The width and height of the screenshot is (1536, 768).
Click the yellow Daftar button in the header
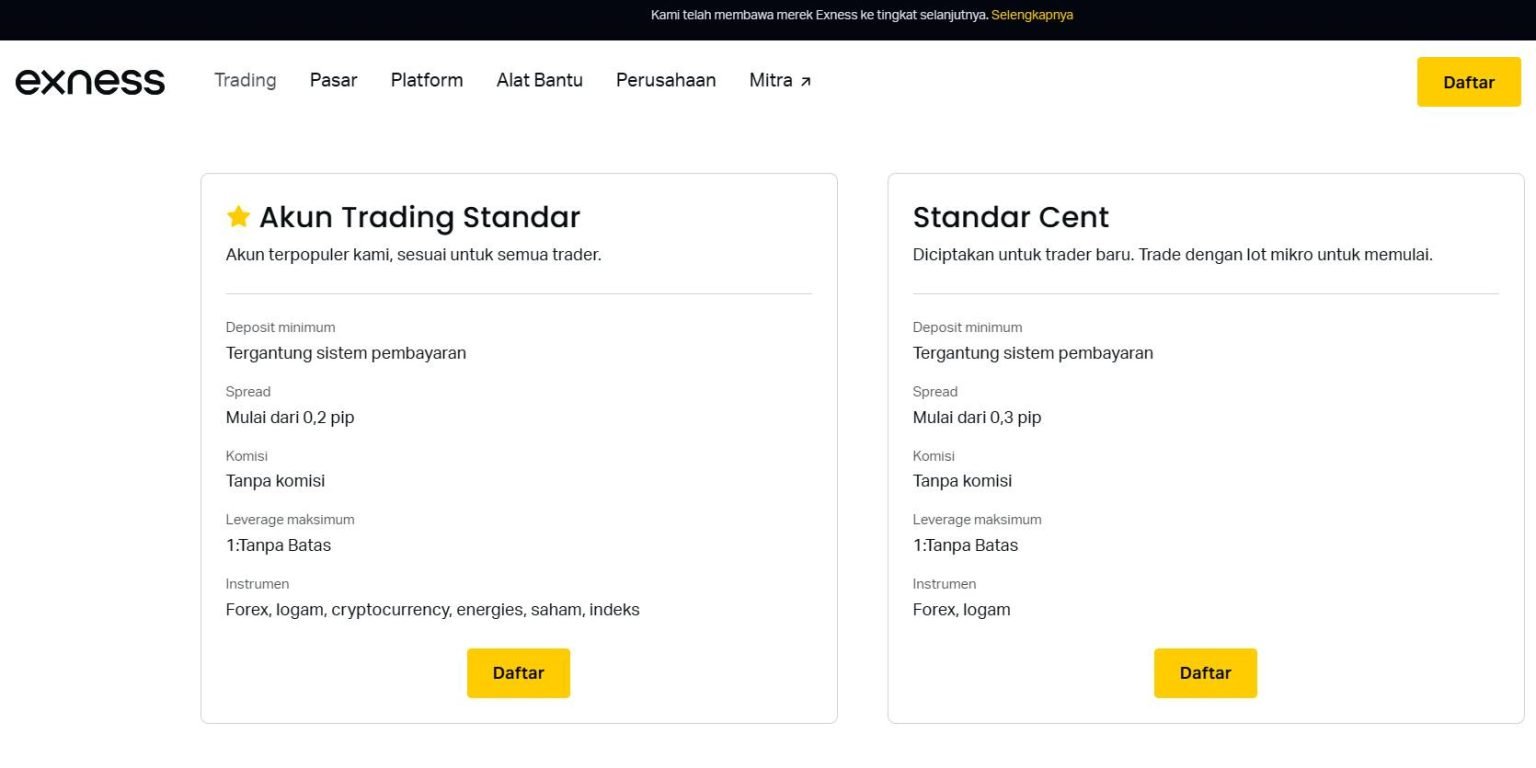[x=1468, y=82]
